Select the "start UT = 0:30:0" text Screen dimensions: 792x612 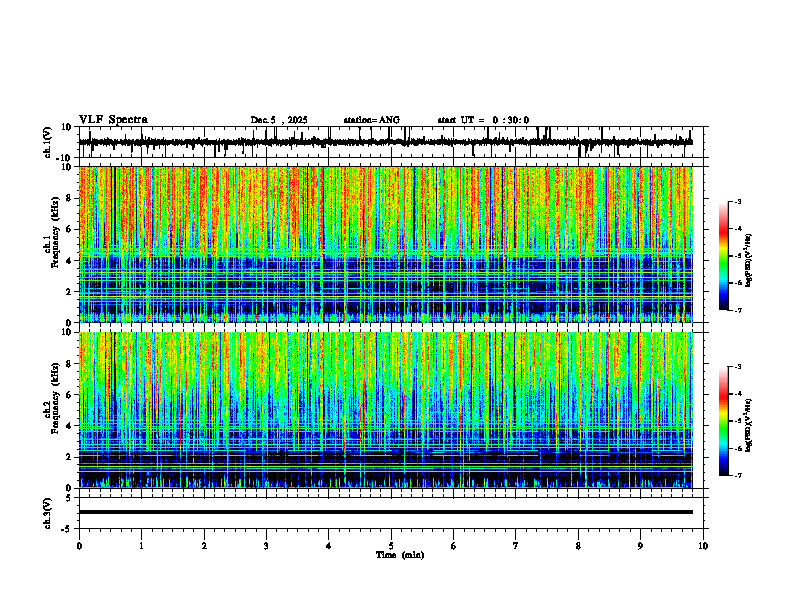click(483, 120)
